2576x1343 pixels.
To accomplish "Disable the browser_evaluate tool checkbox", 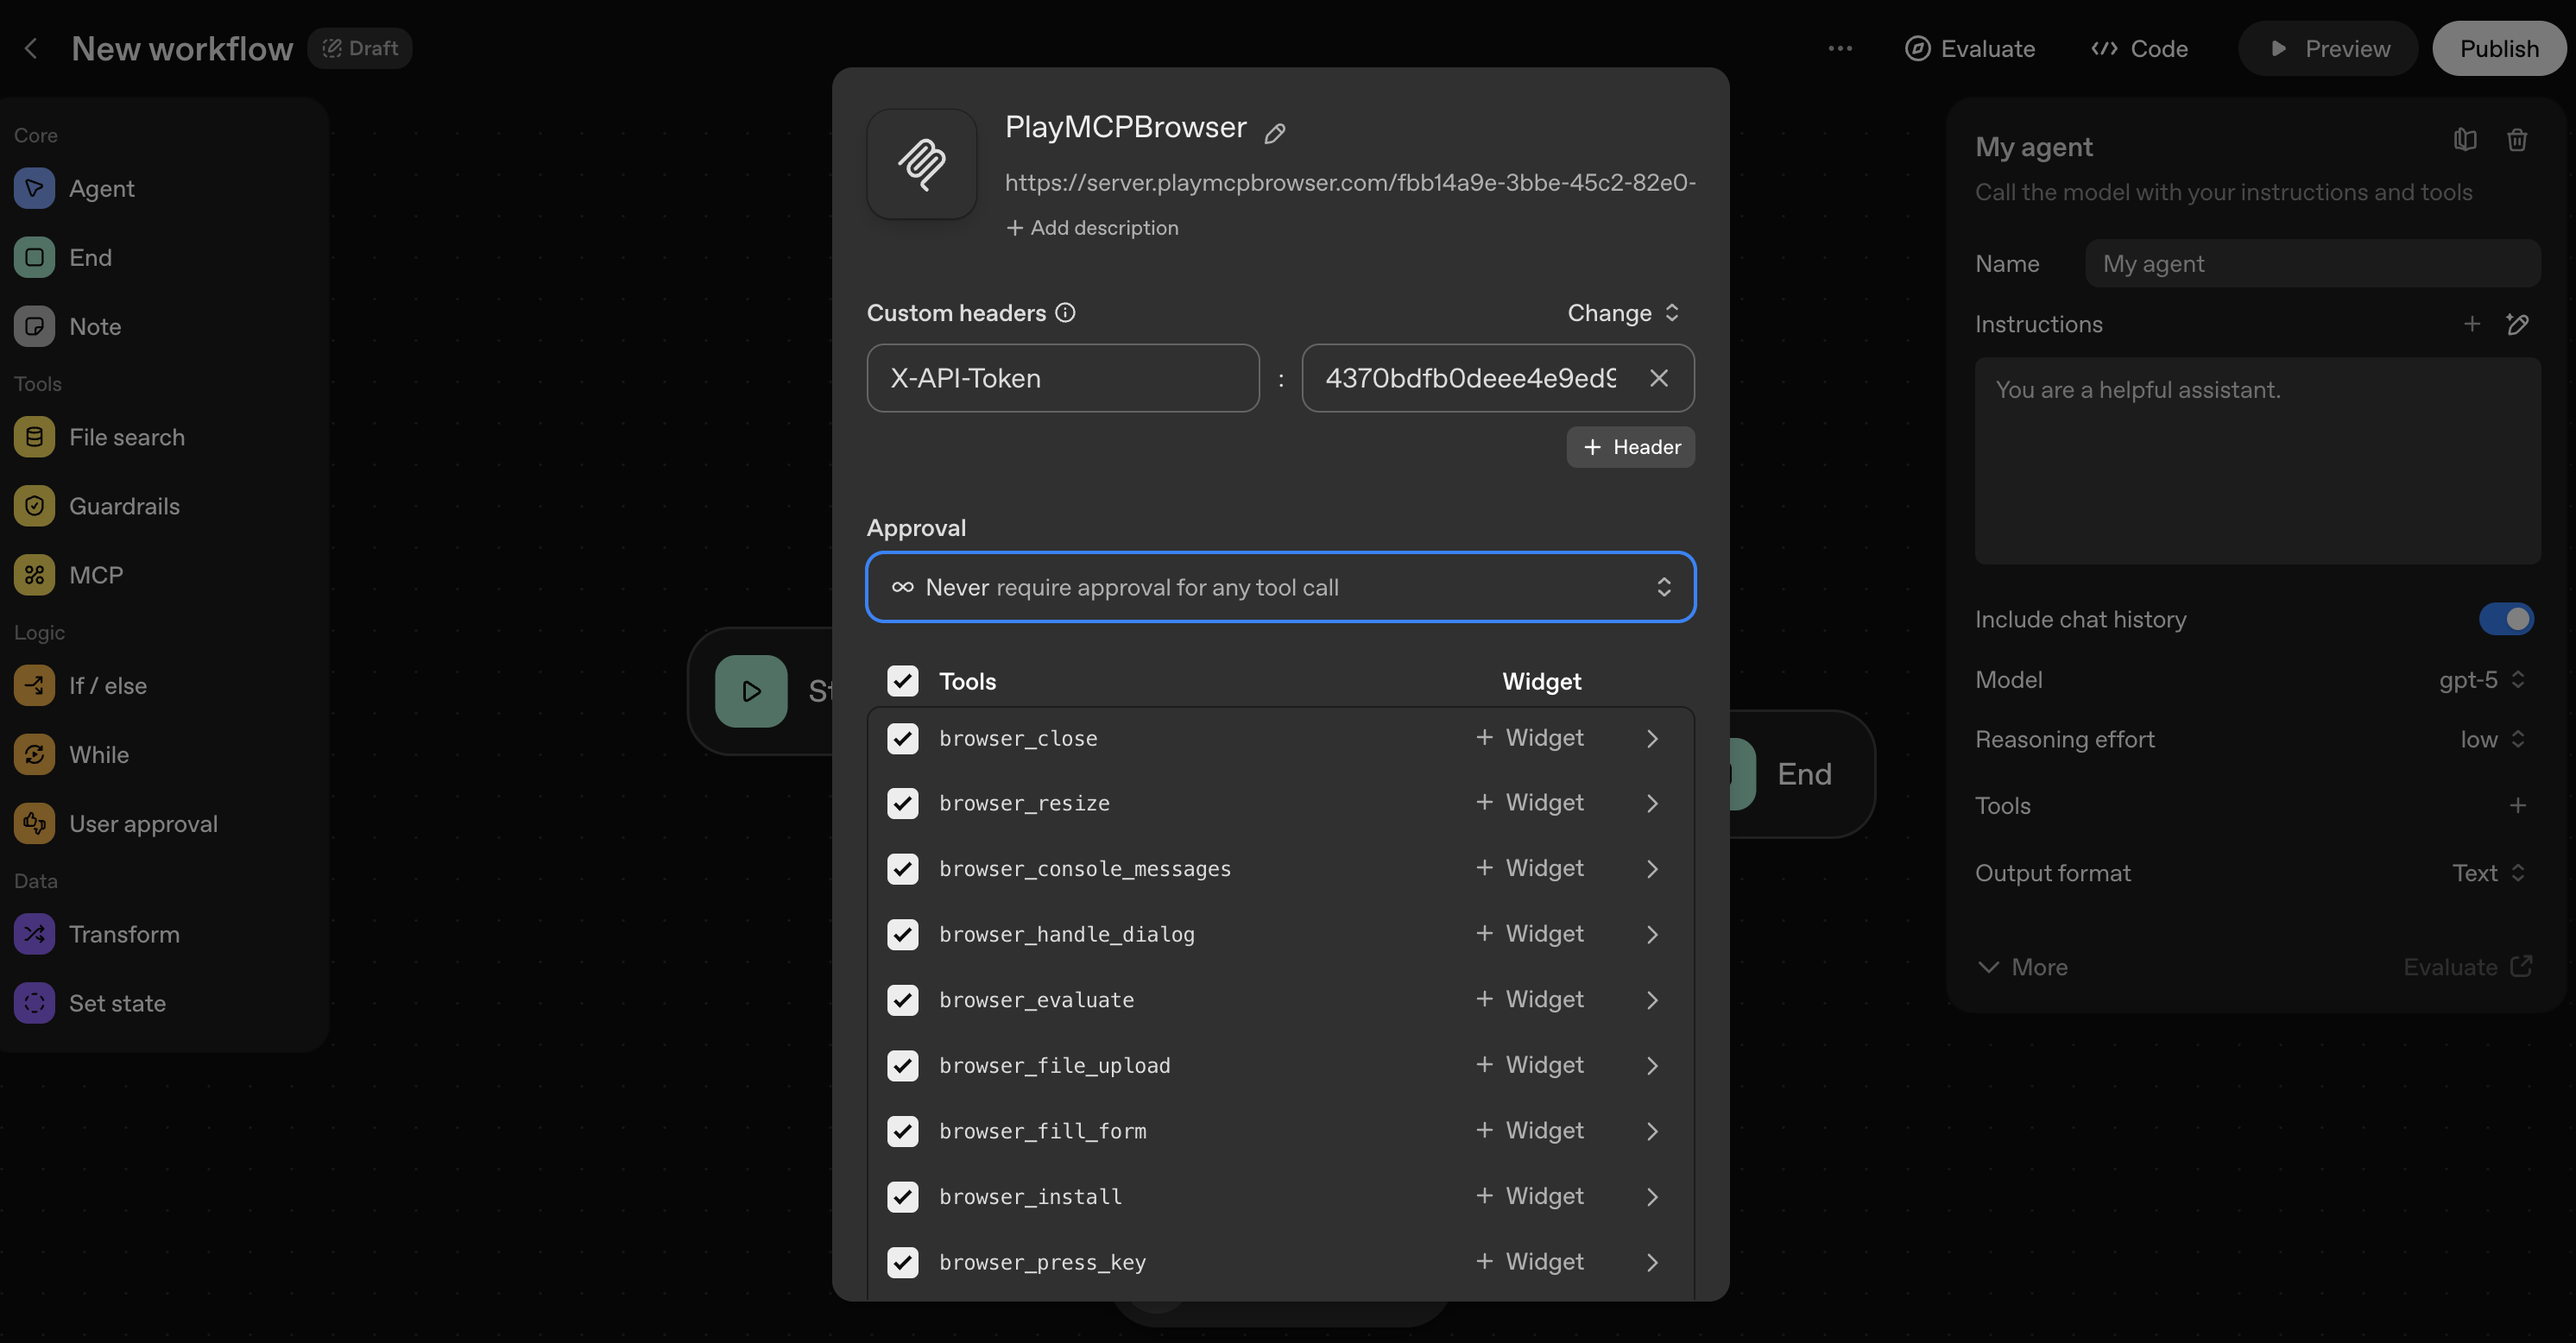I will (x=903, y=1000).
